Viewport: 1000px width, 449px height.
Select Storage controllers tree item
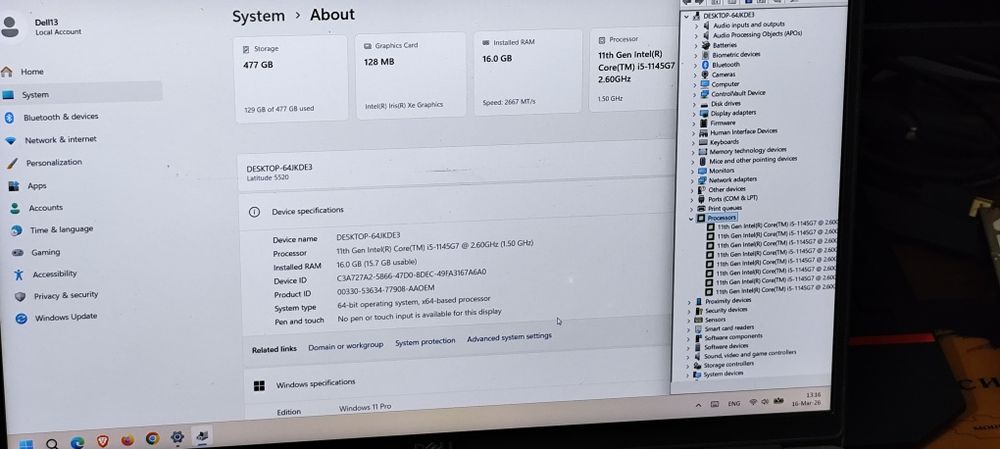click(x=728, y=365)
